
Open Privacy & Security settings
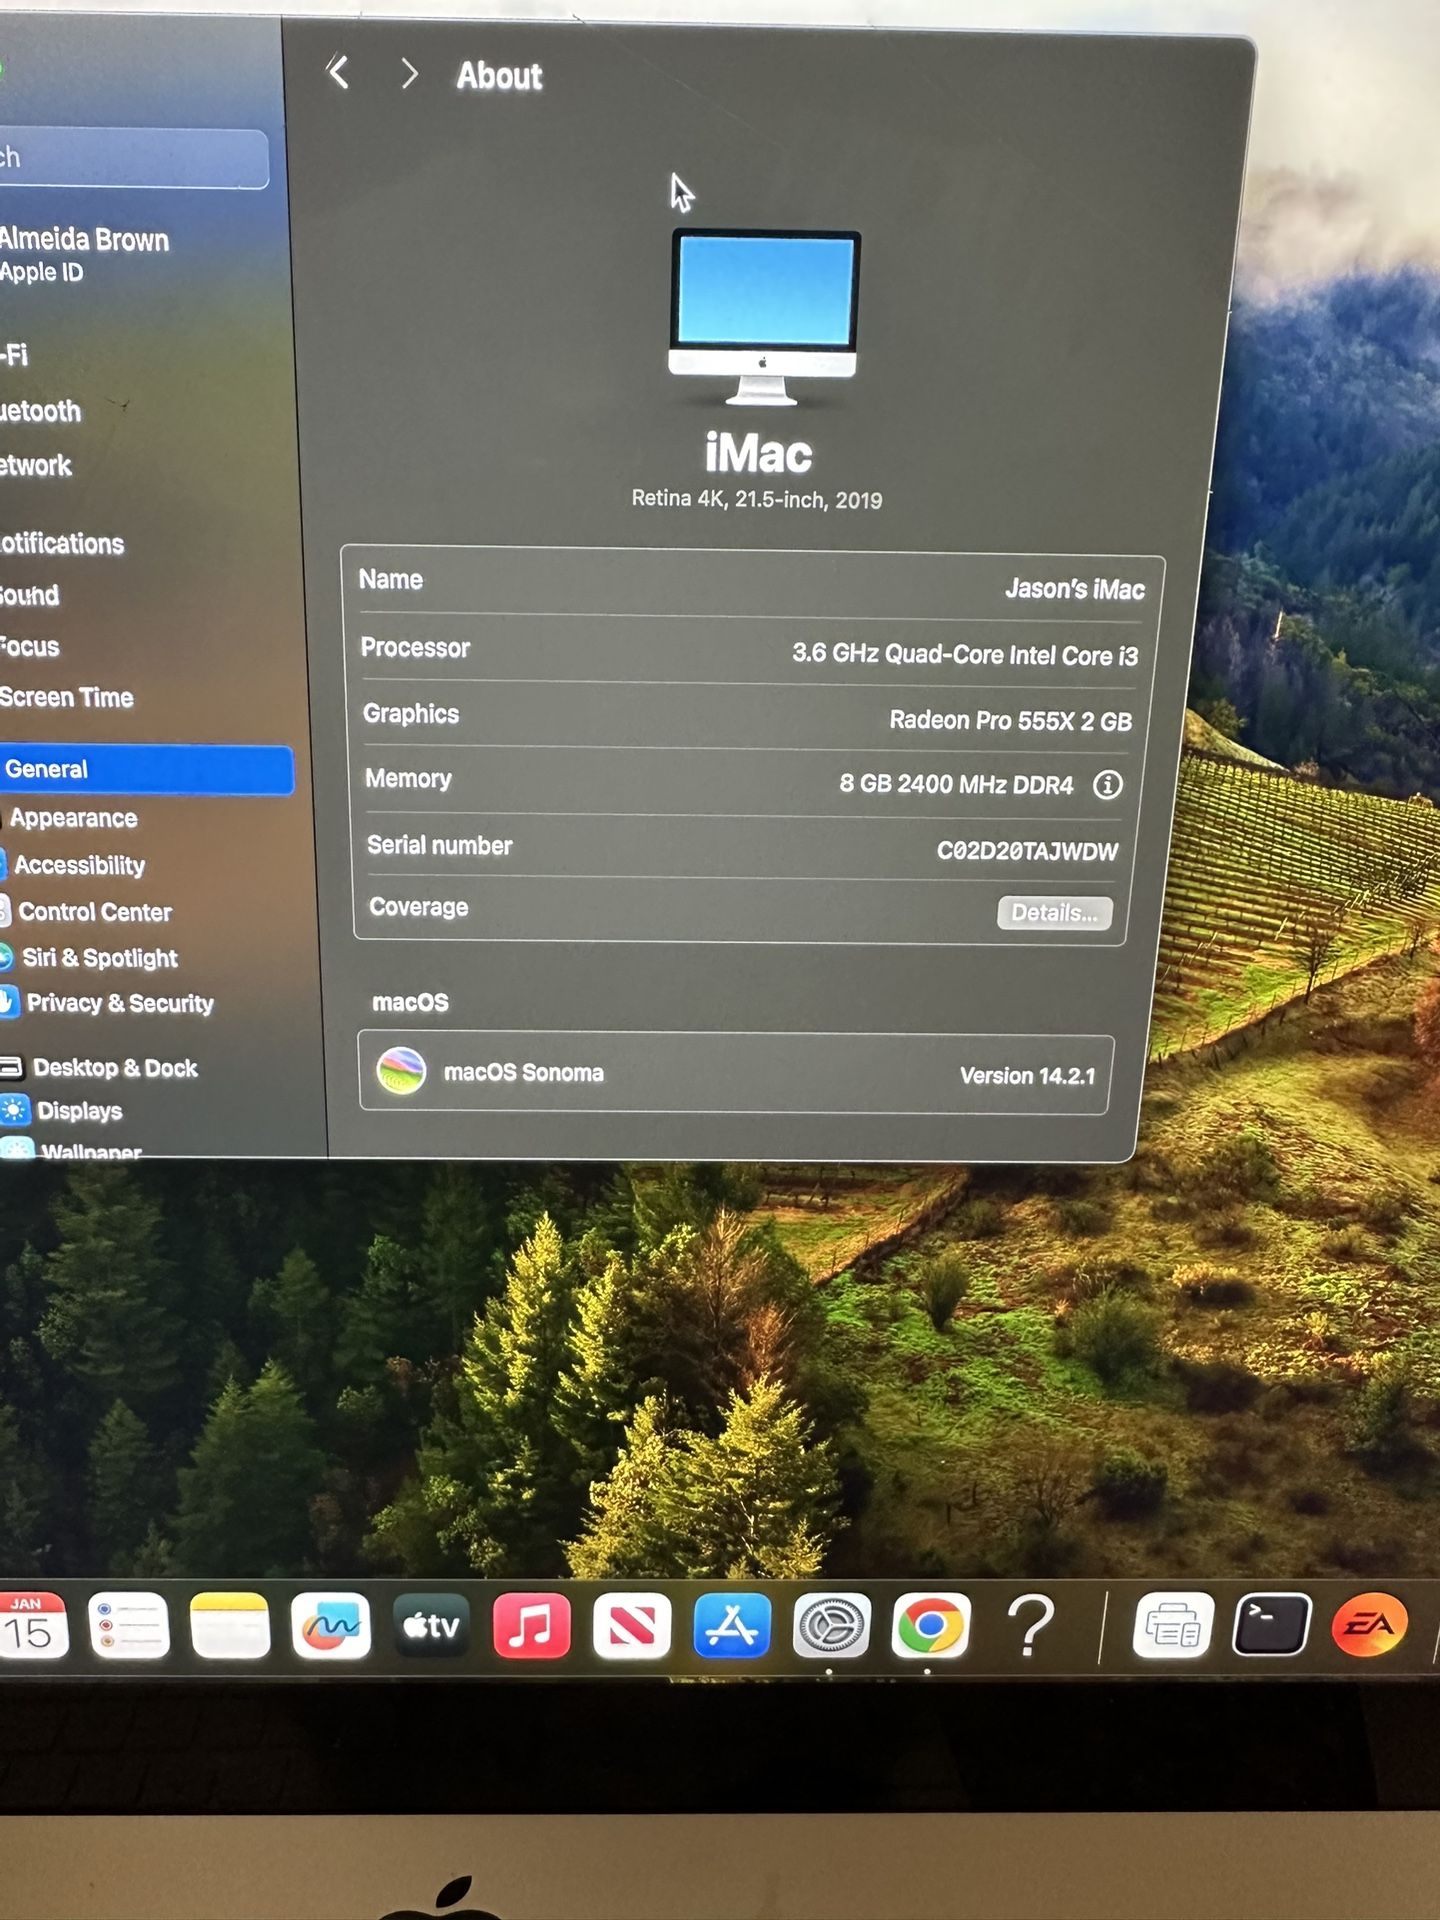click(119, 1003)
